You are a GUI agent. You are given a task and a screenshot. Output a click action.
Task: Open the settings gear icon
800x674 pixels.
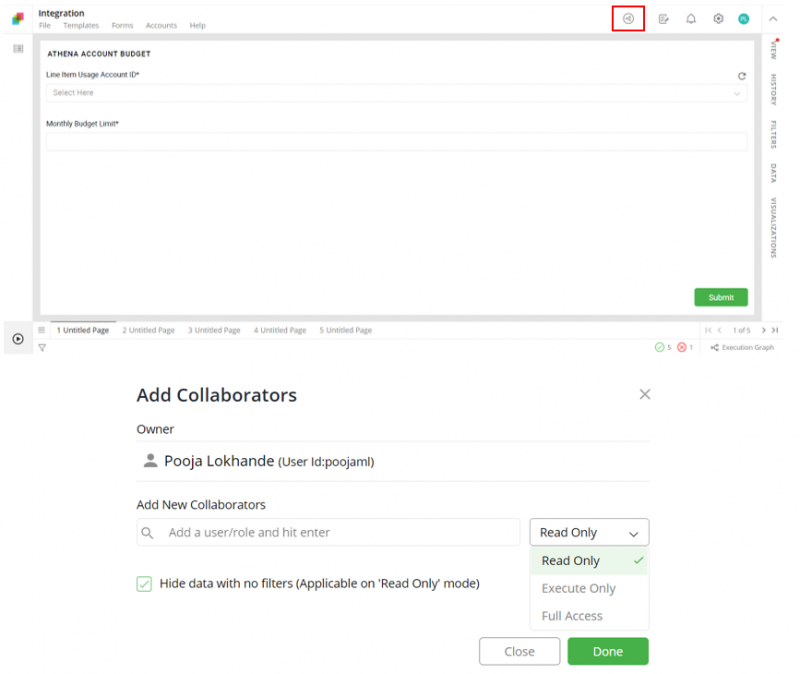718,19
